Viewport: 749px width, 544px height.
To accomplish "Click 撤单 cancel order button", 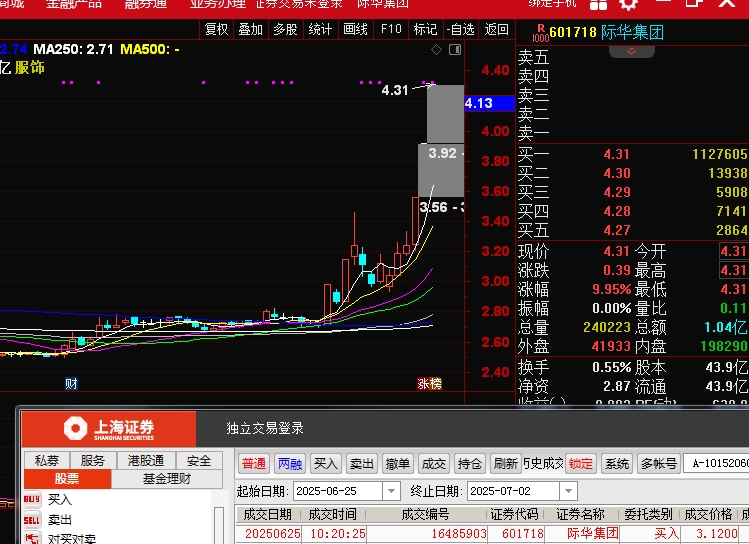I will (x=398, y=463).
